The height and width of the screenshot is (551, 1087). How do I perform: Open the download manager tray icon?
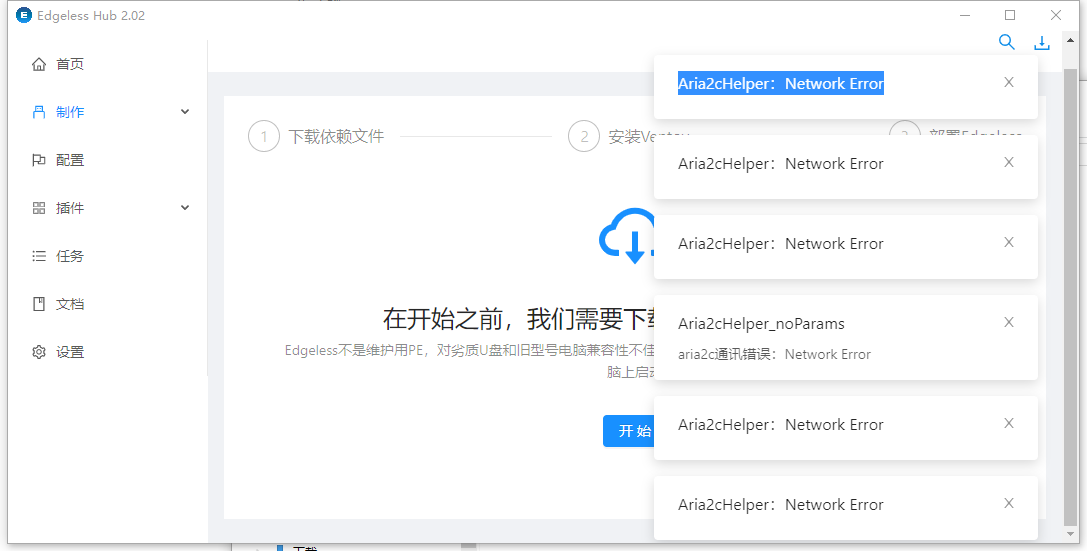pos(1042,43)
